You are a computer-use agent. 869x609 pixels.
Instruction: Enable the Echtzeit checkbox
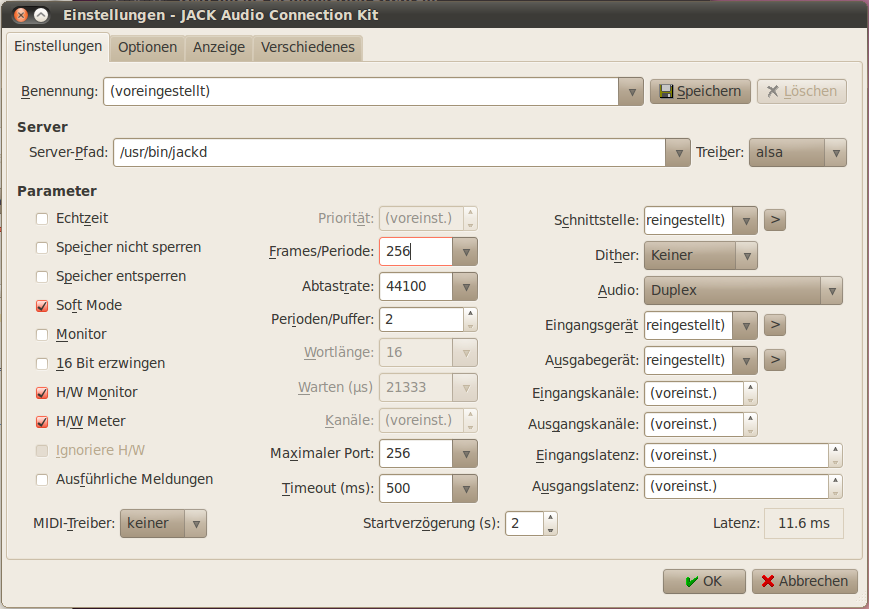pos(42,218)
